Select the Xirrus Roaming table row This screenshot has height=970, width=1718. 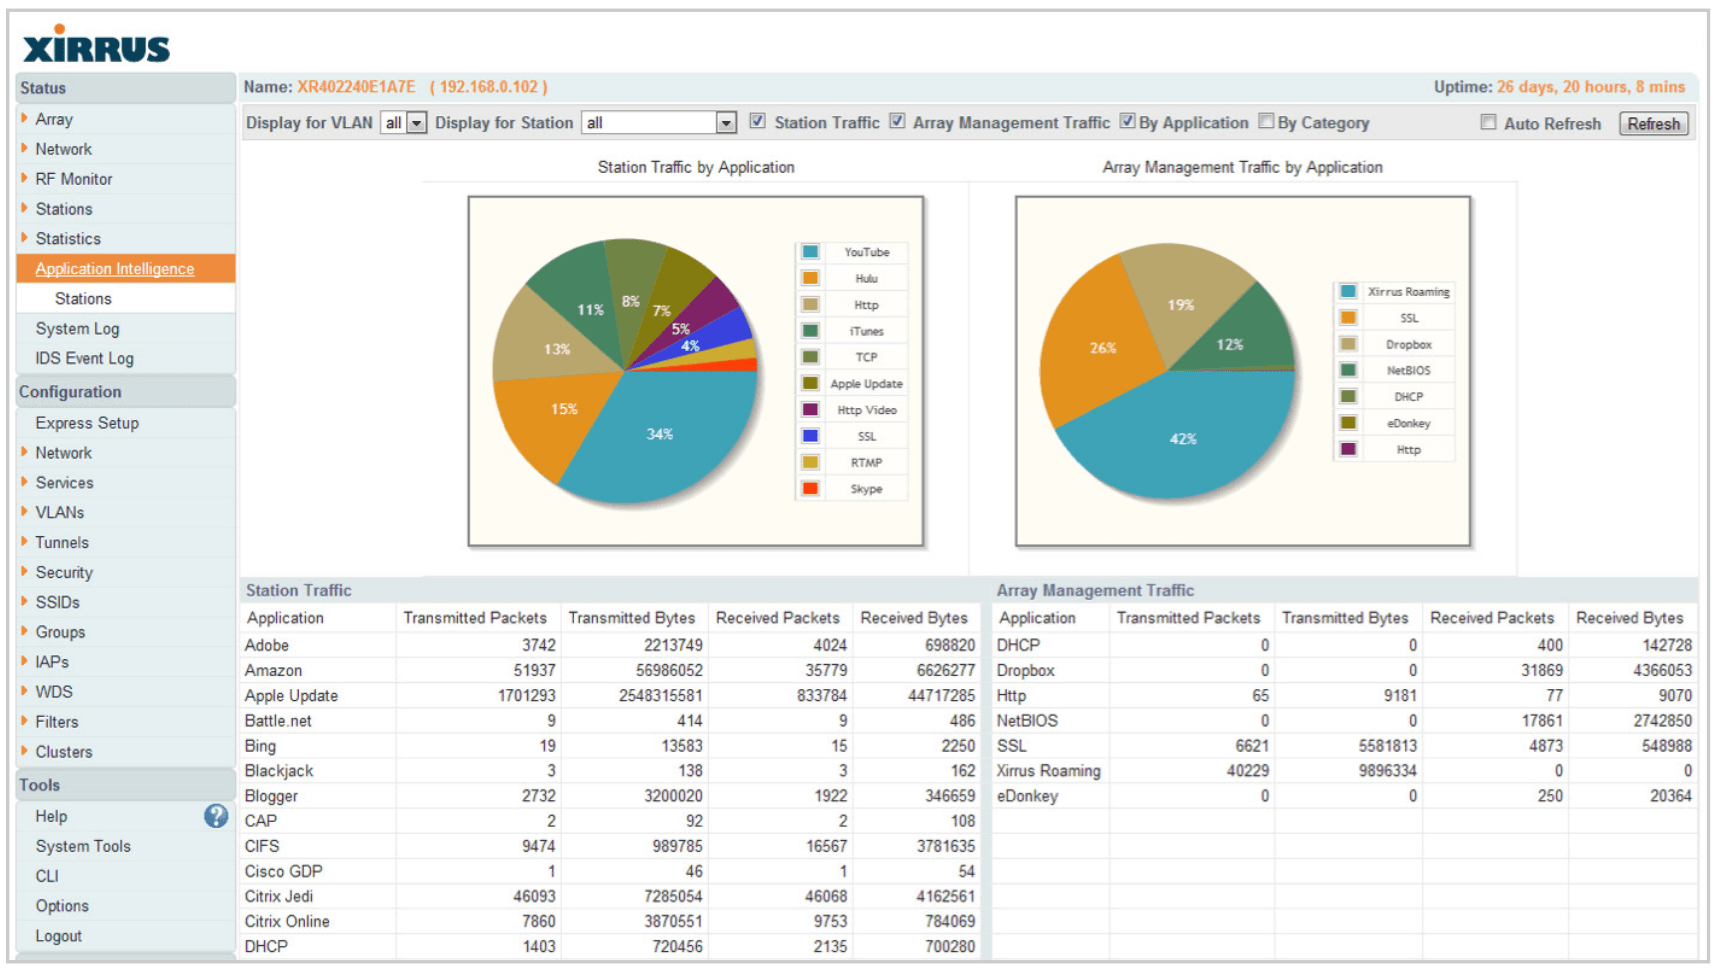click(1345, 770)
